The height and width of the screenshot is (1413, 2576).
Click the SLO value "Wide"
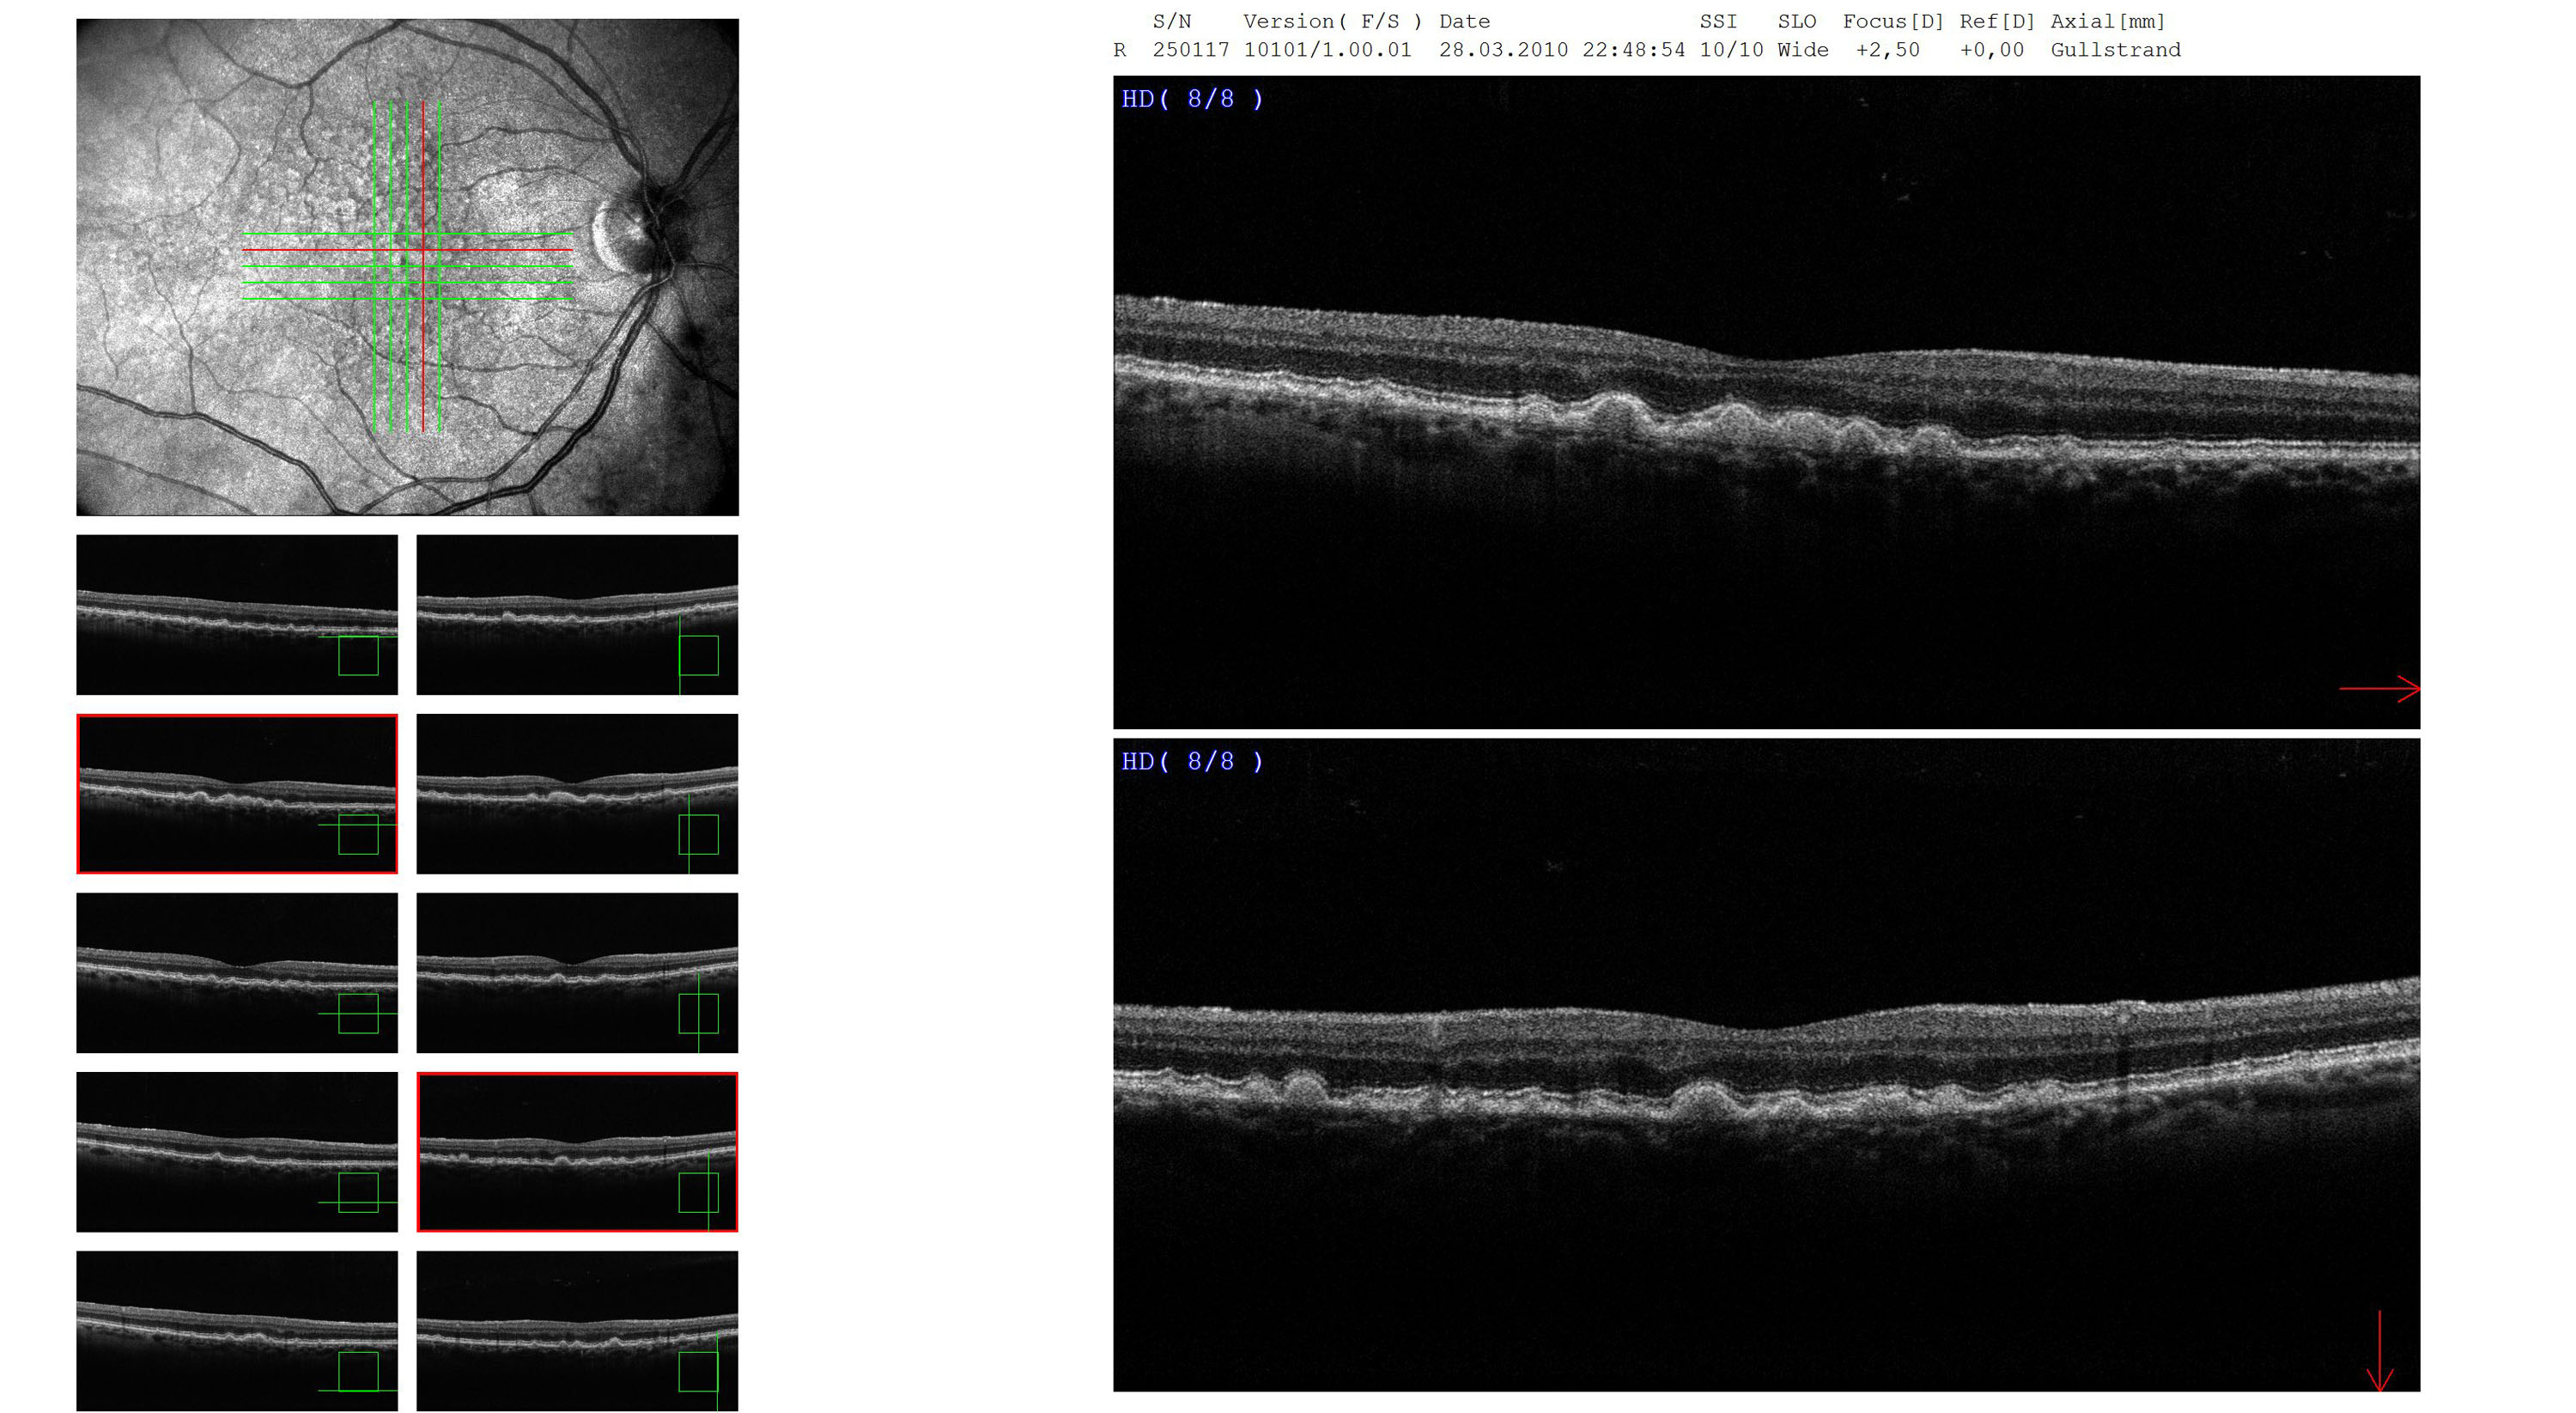1802,50
